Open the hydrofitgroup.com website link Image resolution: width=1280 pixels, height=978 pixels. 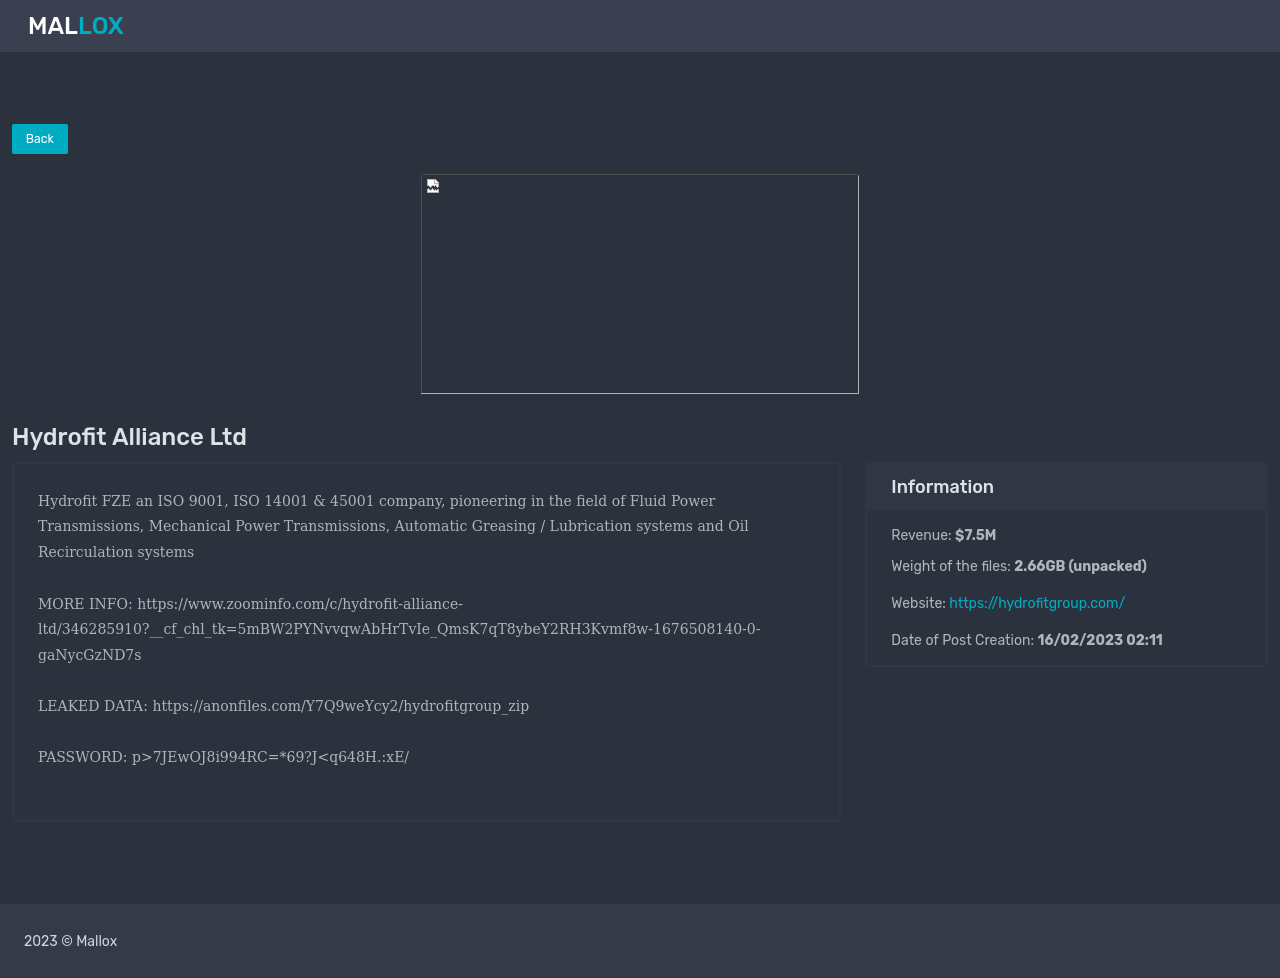tap(1037, 603)
